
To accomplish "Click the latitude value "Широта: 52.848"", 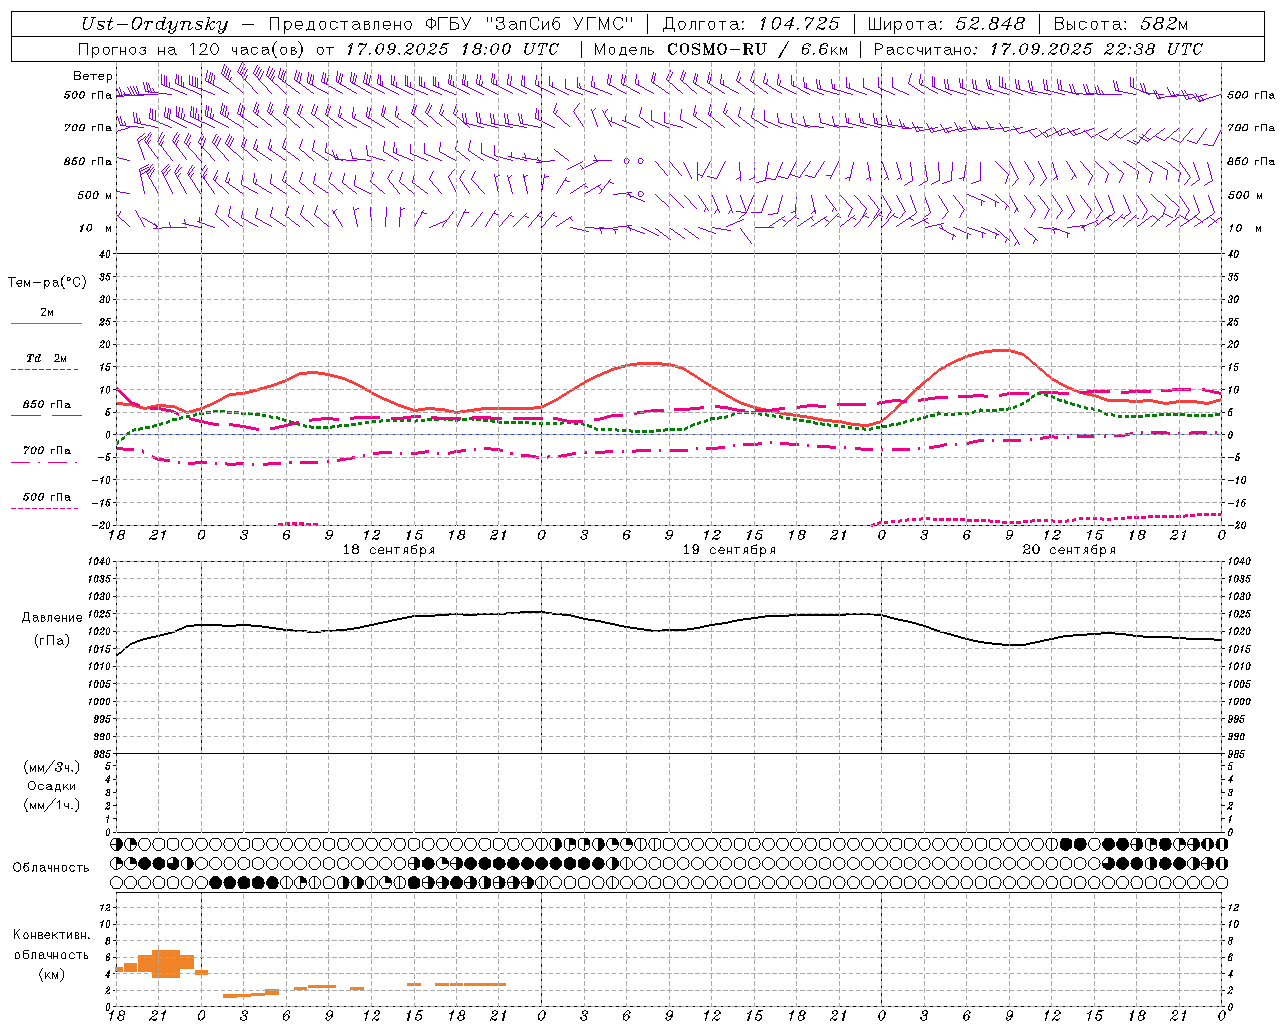I will (x=947, y=24).
